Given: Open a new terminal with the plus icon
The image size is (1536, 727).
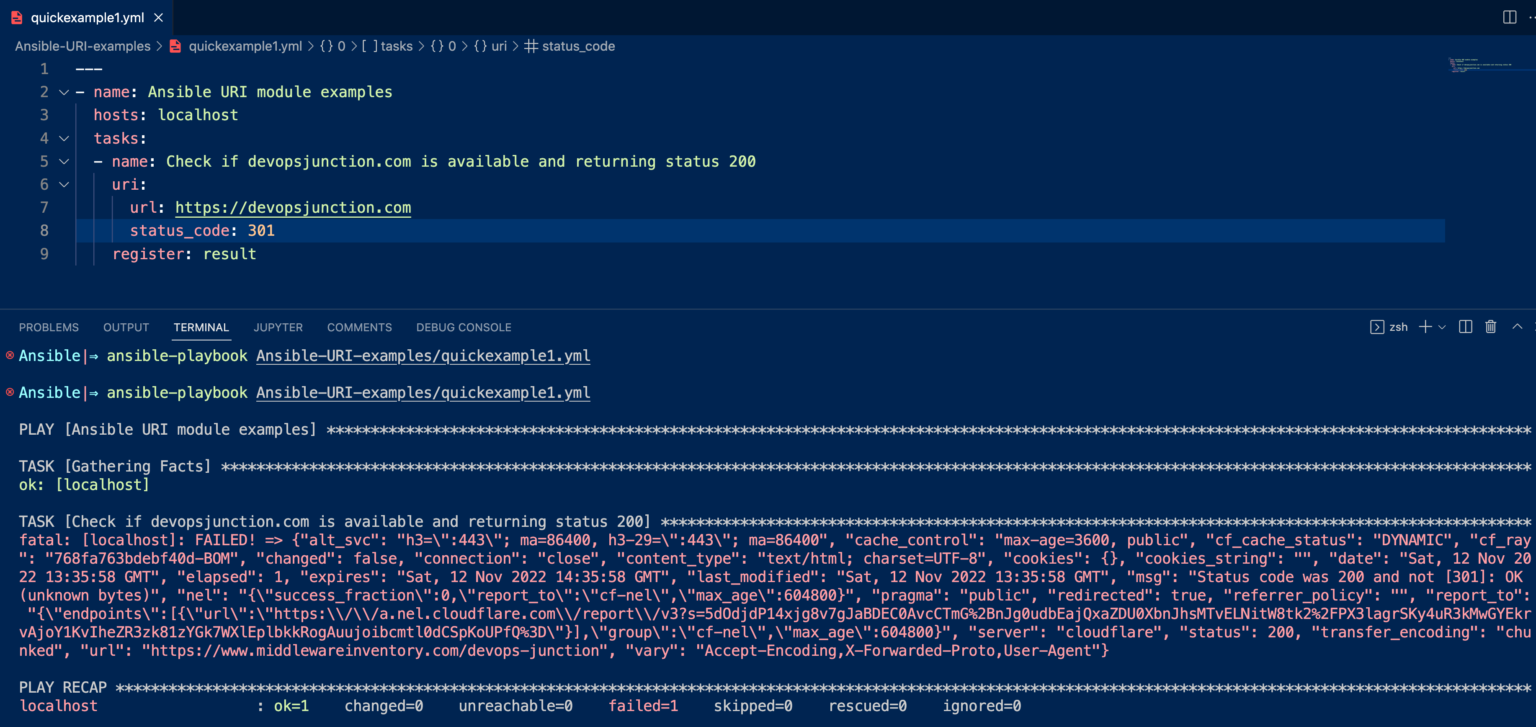Looking at the screenshot, I should [x=1425, y=326].
